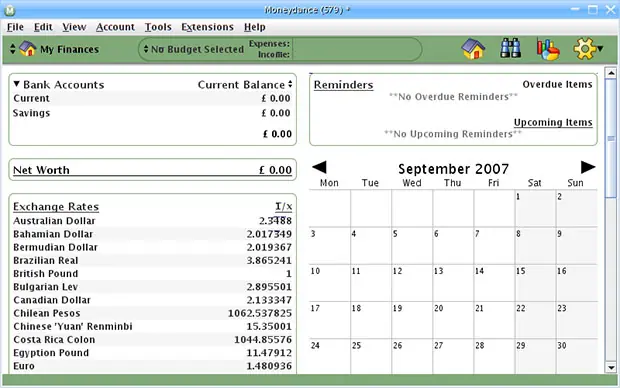This screenshot has width=620, height=388.
Task: Click the Brazilian Real rate row
Action: pyautogui.click(x=152, y=260)
